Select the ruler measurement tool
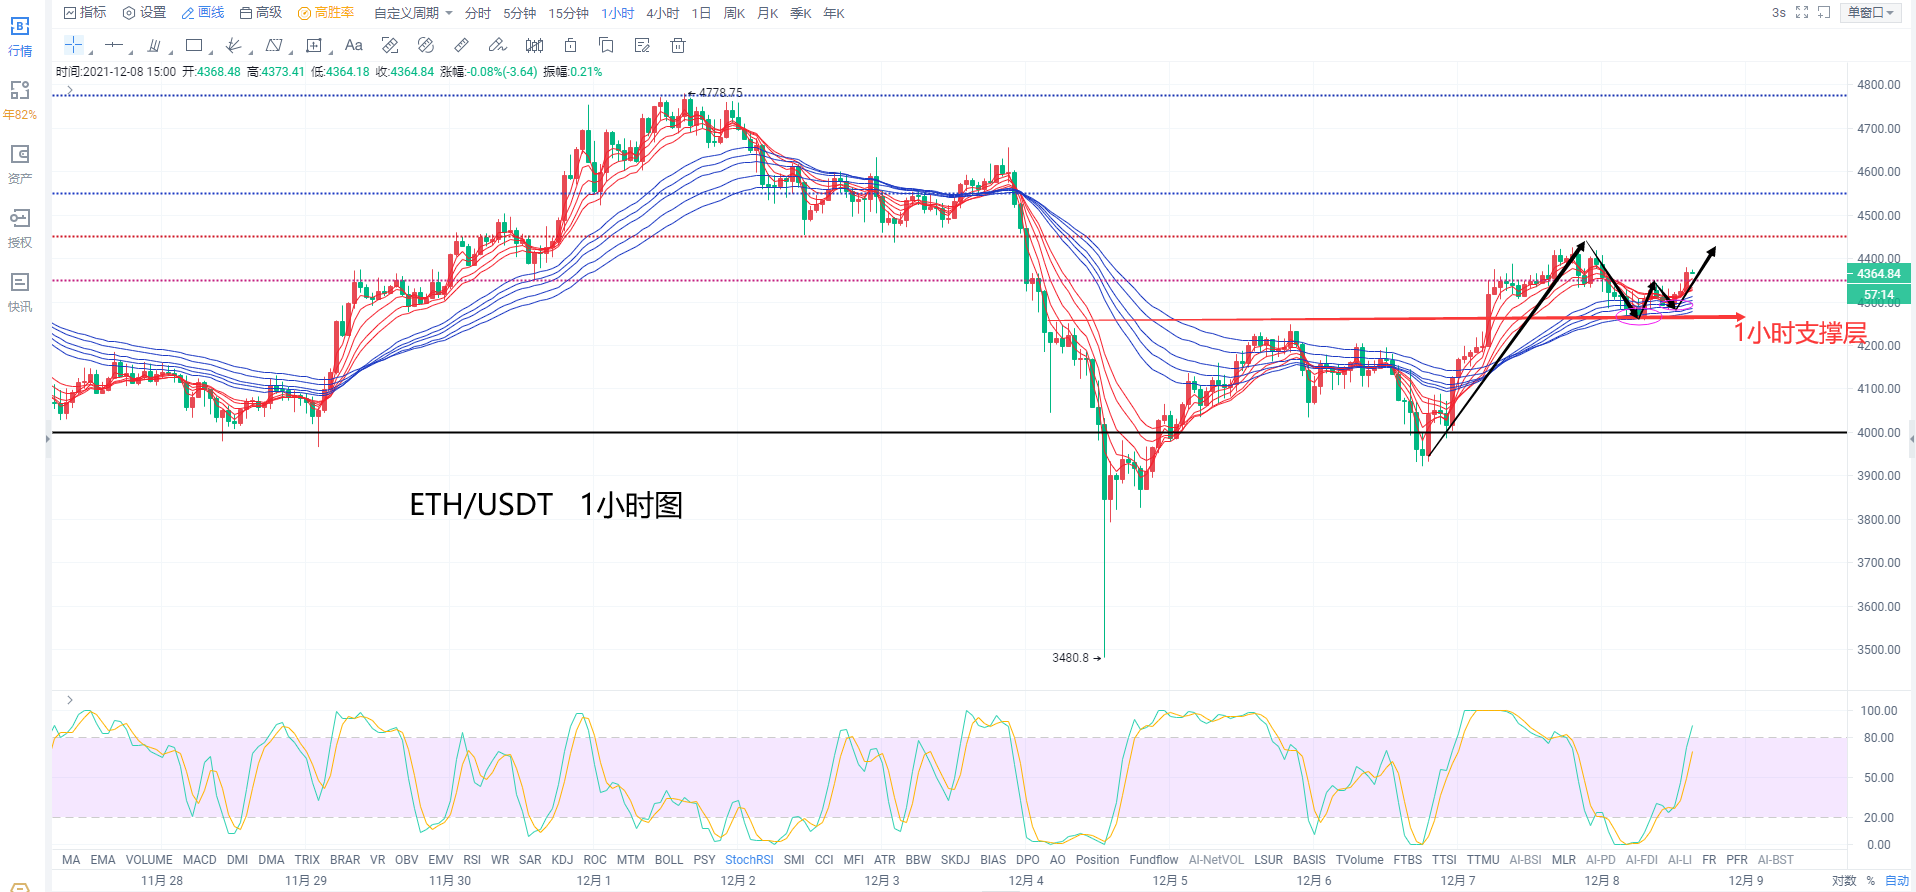 coord(461,45)
